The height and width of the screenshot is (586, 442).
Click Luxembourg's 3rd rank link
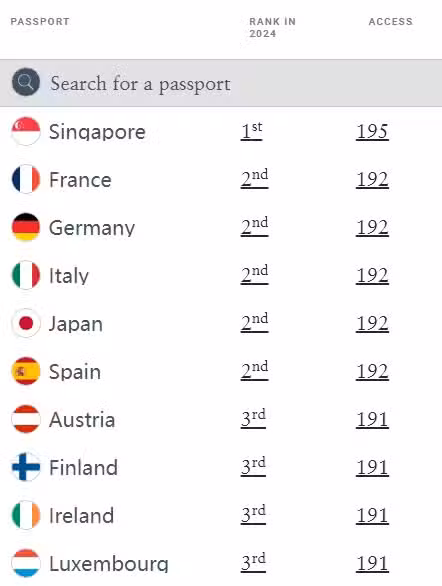click(x=253, y=562)
